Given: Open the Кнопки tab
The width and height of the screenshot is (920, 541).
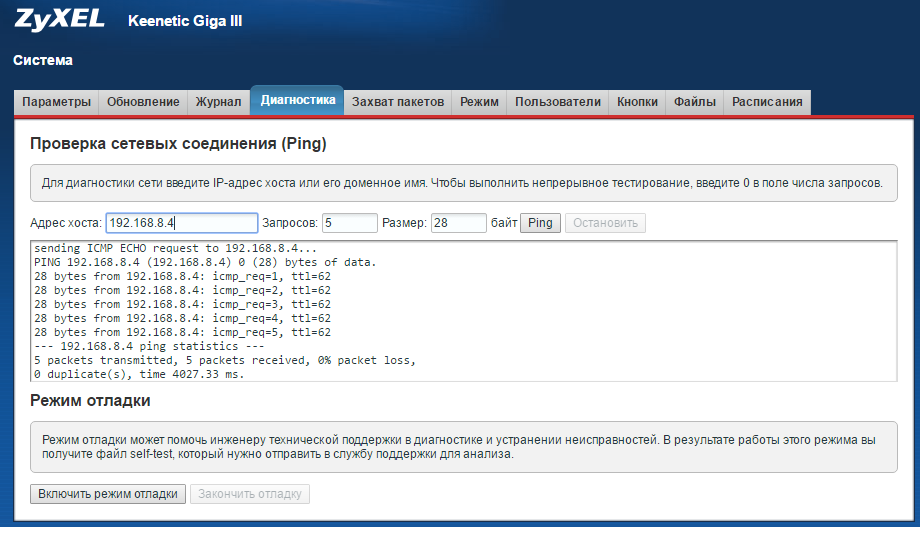Looking at the screenshot, I should pyautogui.click(x=637, y=102).
